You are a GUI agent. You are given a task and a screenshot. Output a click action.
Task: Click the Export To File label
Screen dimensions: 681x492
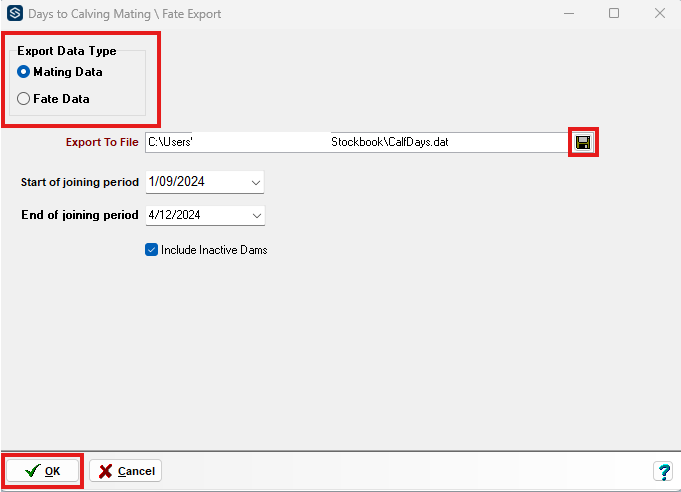(102, 142)
